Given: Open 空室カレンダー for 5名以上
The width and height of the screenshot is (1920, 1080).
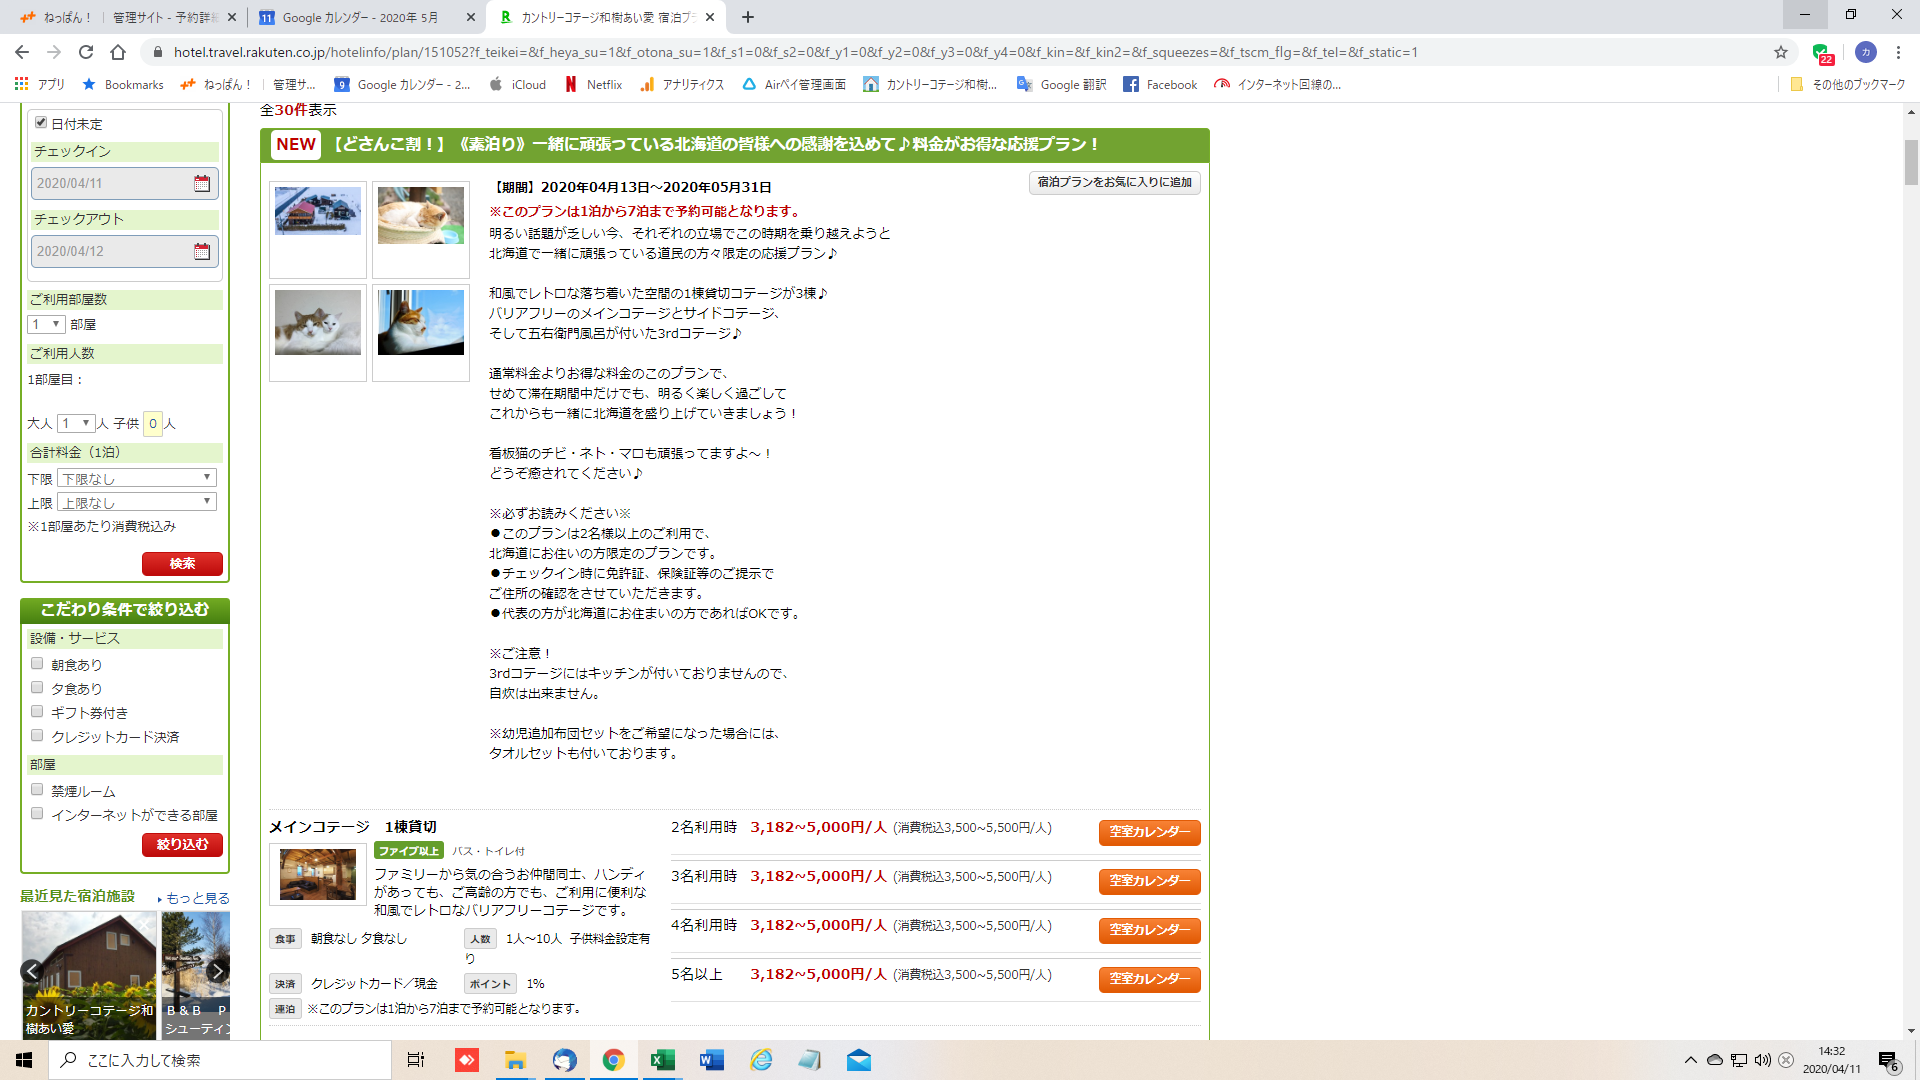Looking at the screenshot, I should pyautogui.click(x=1149, y=979).
